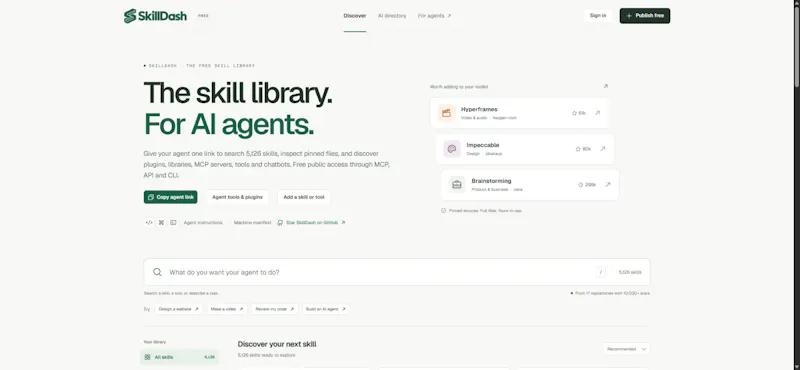Click the search magnifier icon
Image resolution: width=800 pixels, height=370 pixels.
tap(157, 272)
